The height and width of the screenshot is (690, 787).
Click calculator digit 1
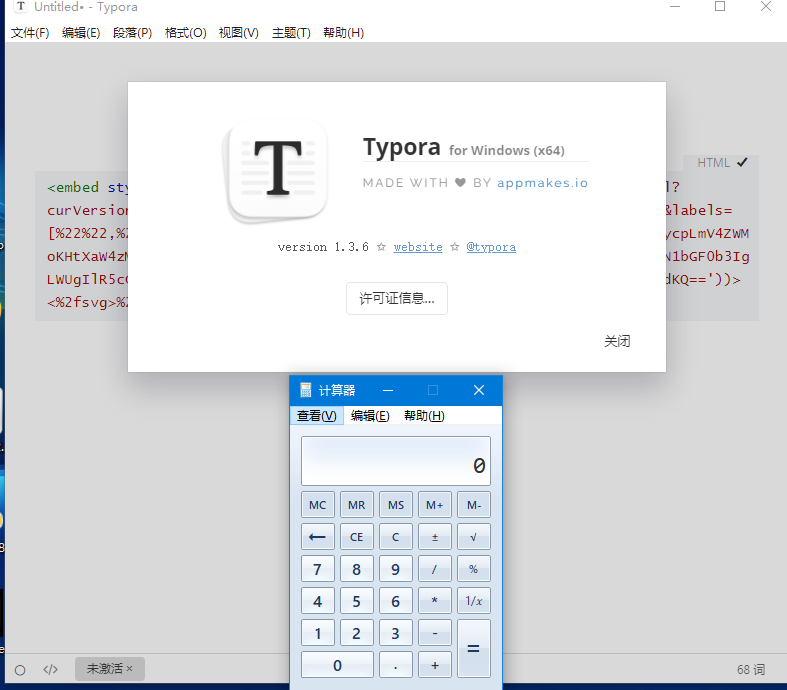318,633
